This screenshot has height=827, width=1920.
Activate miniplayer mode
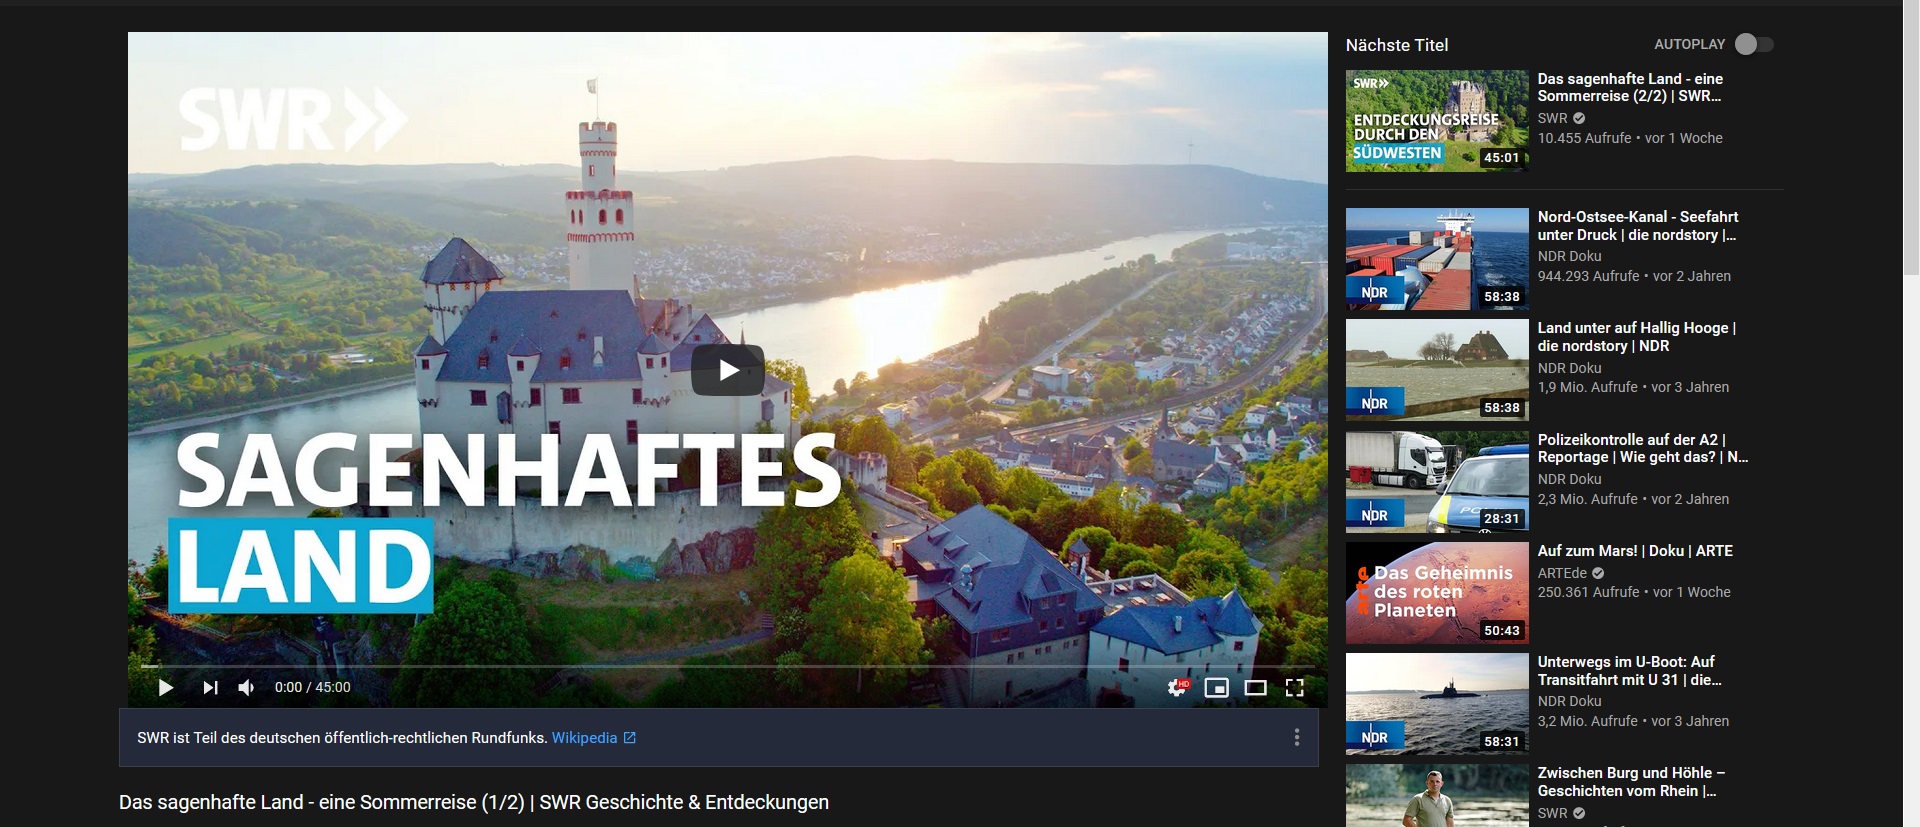1216,687
